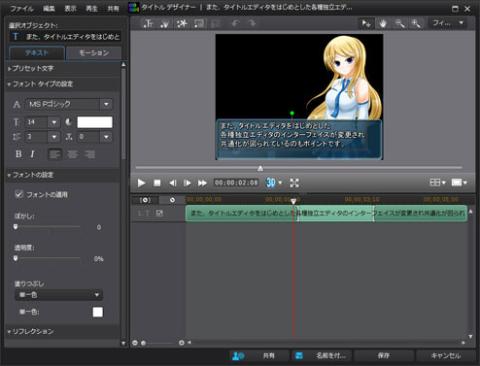This screenshot has width=480, height=366.
Task: Switch to the テキスト tab
Action: point(37,53)
